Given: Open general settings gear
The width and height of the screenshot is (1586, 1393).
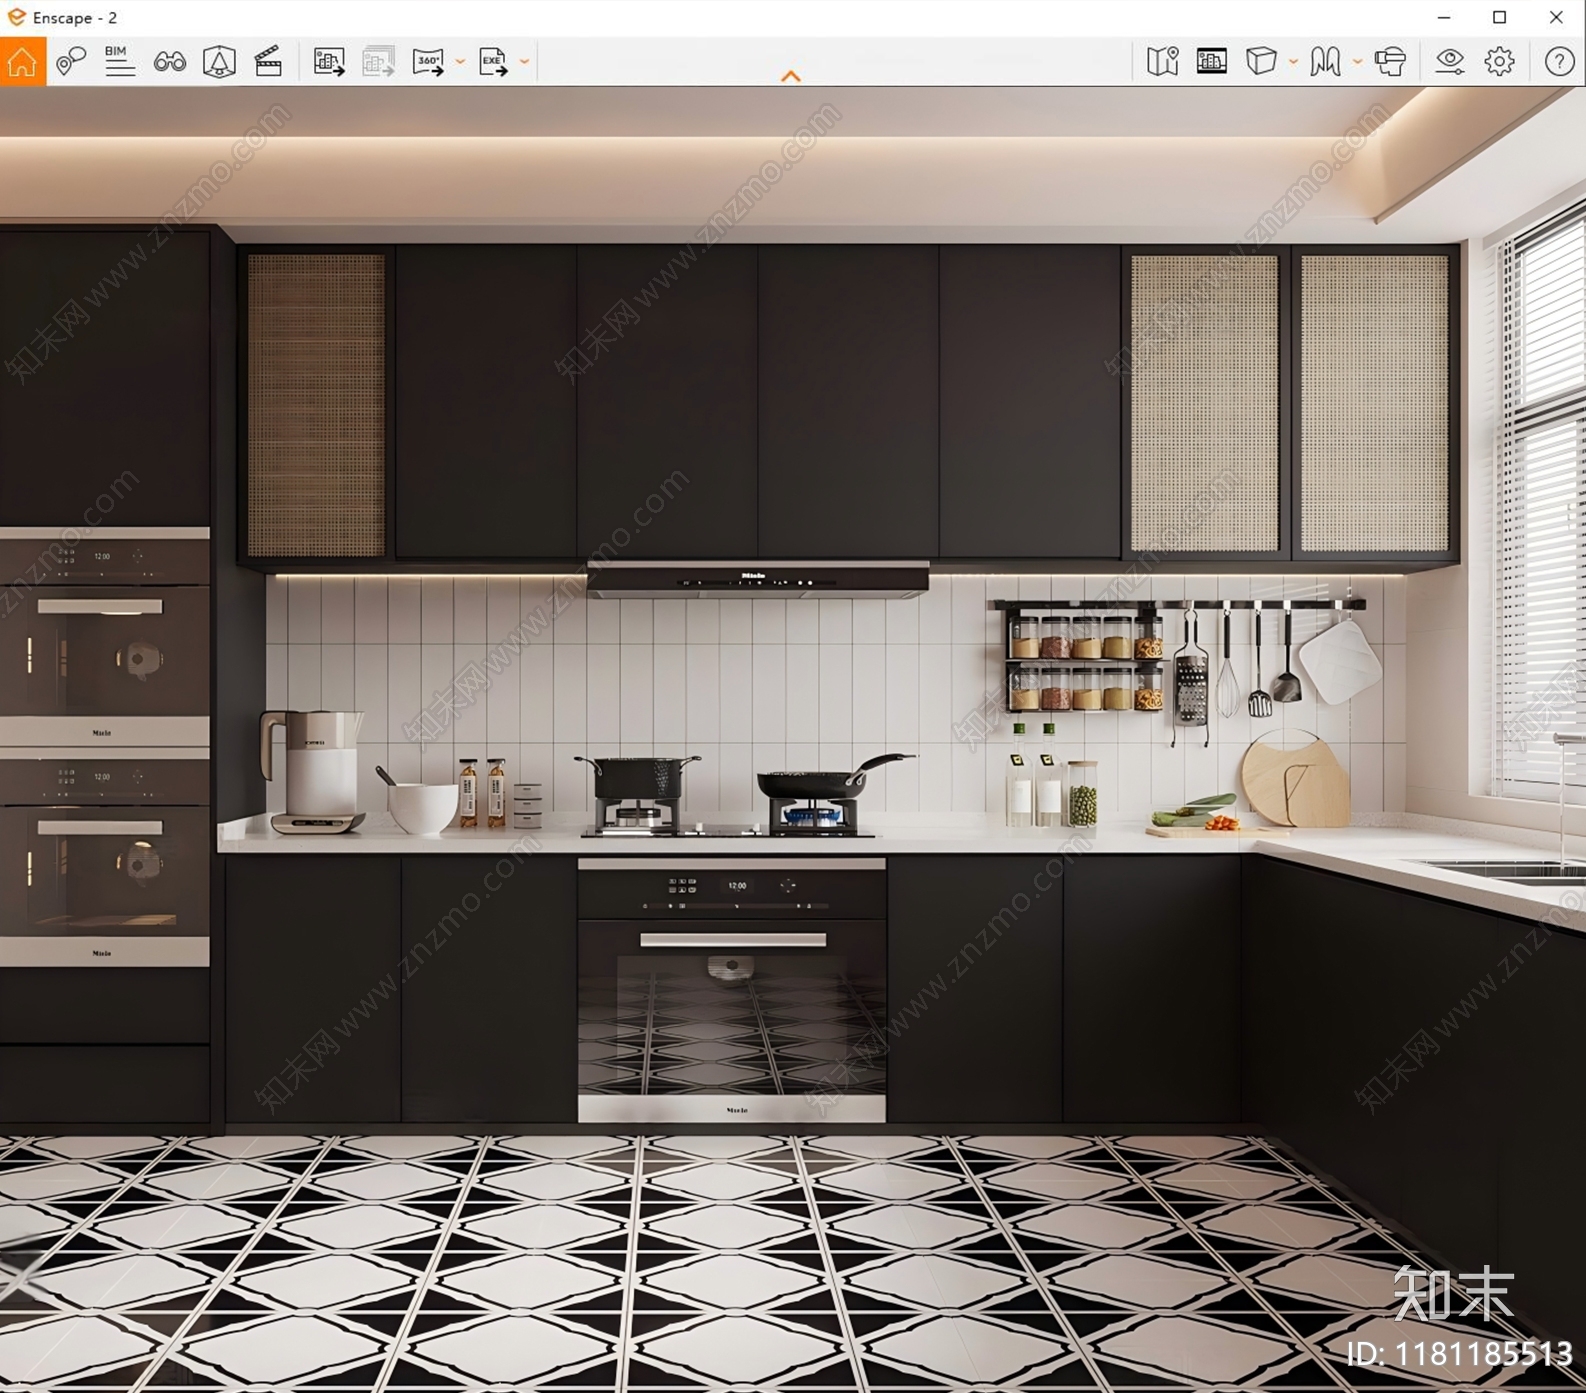Looking at the screenshot, I should point(1499,62).
